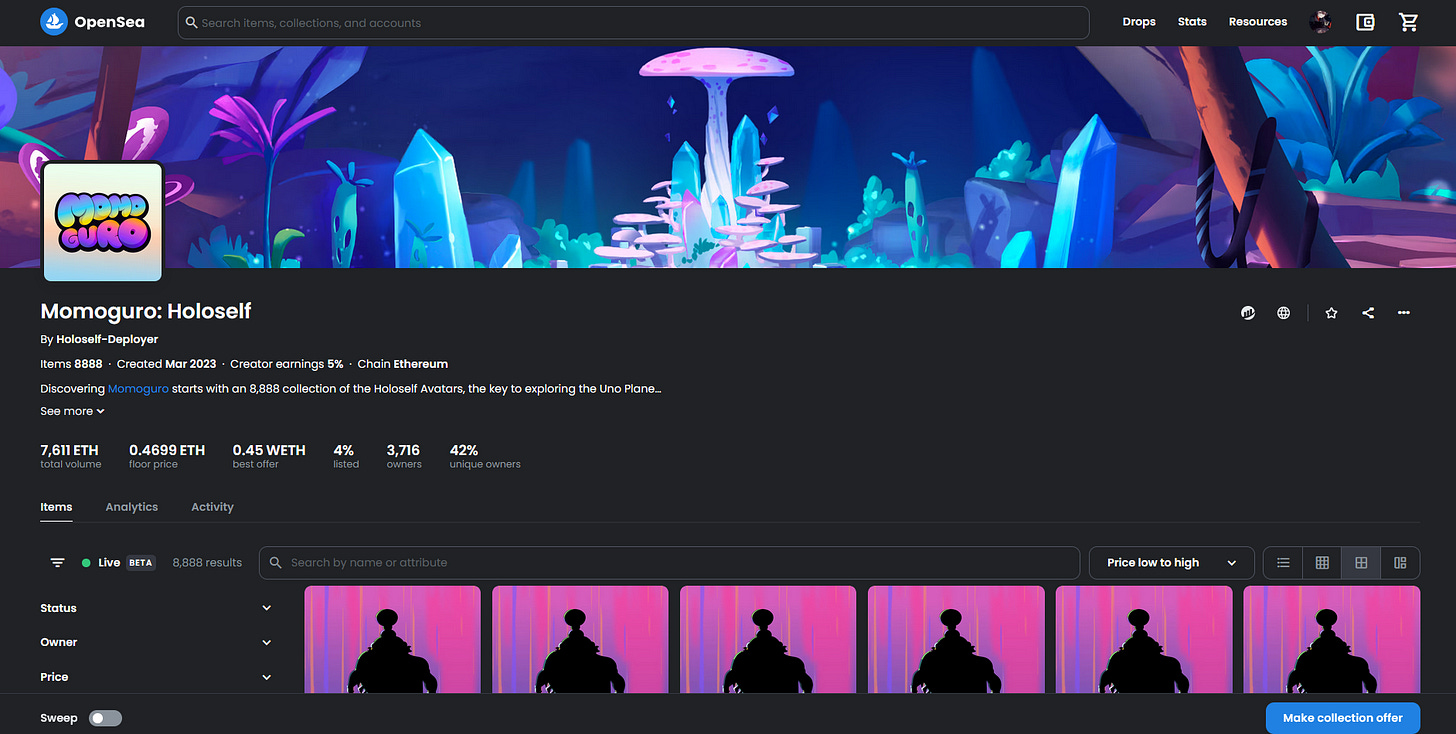Click the 8,888 results count
Viewport: 1456px width, 734px height.
(x=207, y=563)
